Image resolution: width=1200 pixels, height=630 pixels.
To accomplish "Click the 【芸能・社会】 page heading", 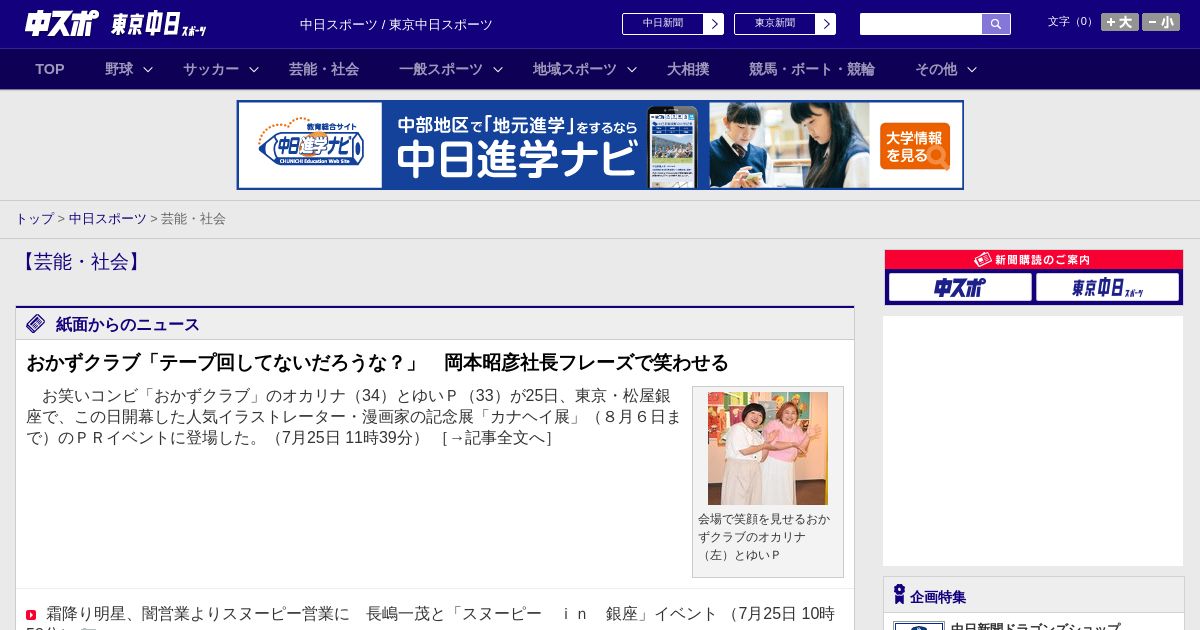I will click(x=81, y=262).
